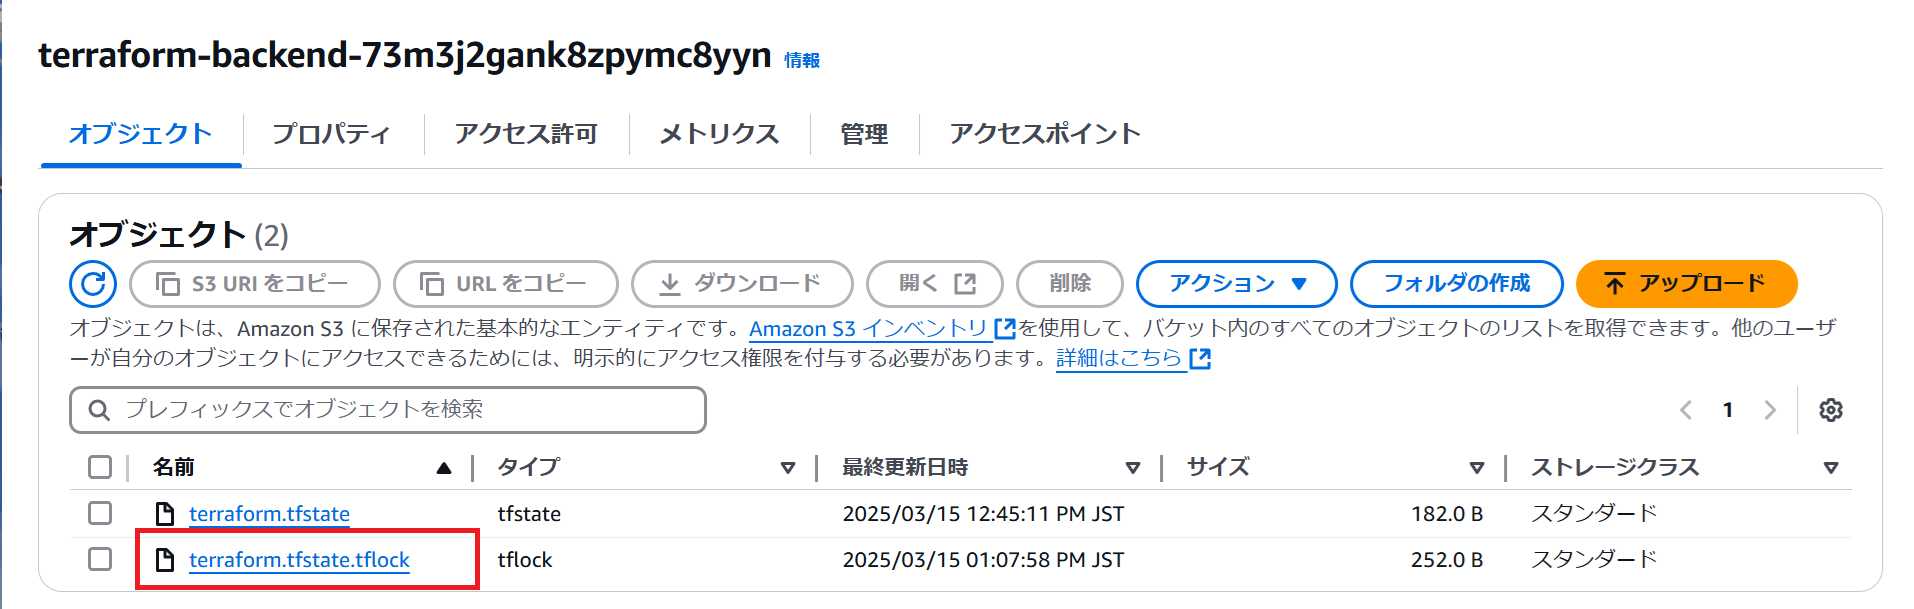Sort by 最終更新日時 column arrow
1914x609 pixels.
[x=1133, y=468]
